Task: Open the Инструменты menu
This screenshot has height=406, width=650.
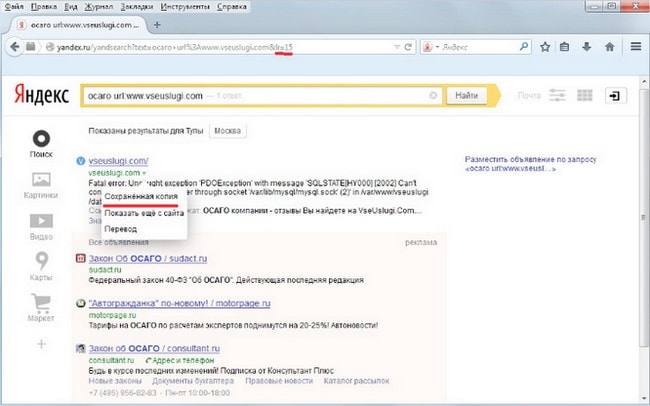Action: [x=185, y=7]
